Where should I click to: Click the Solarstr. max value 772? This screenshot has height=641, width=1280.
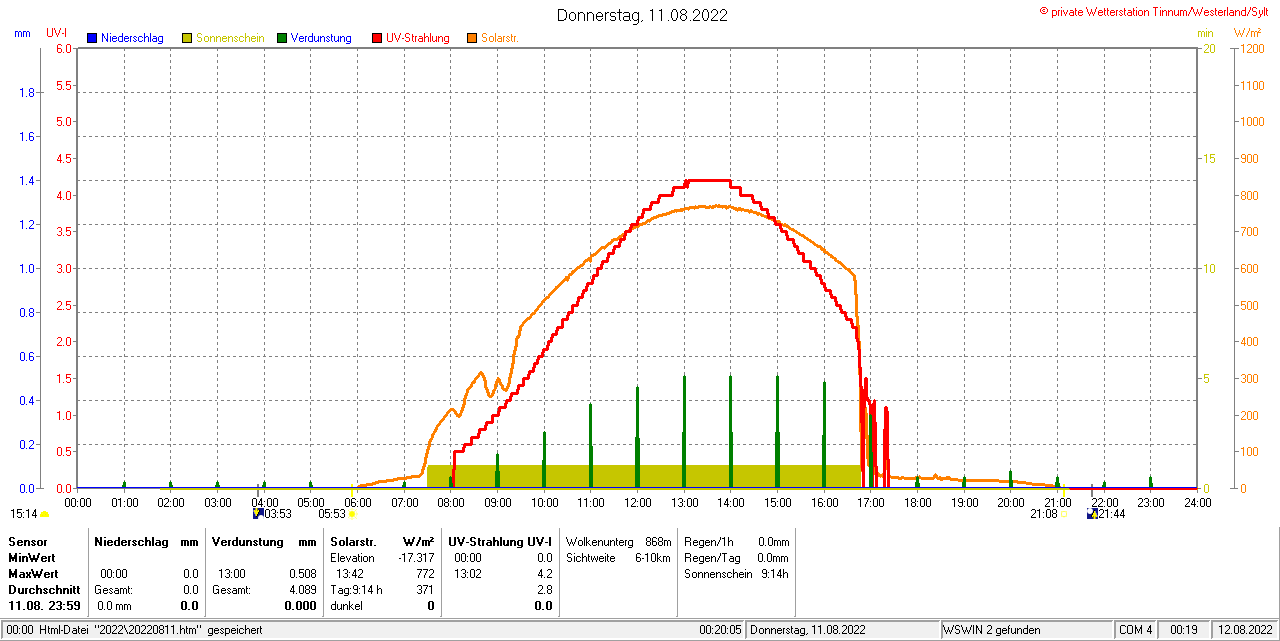(x=425, y=573)
